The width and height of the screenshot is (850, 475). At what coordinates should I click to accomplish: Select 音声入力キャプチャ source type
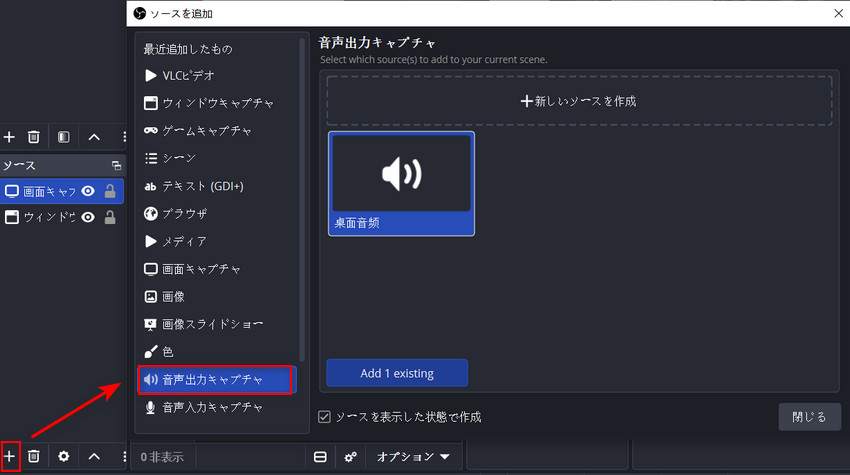coord(217,407)
